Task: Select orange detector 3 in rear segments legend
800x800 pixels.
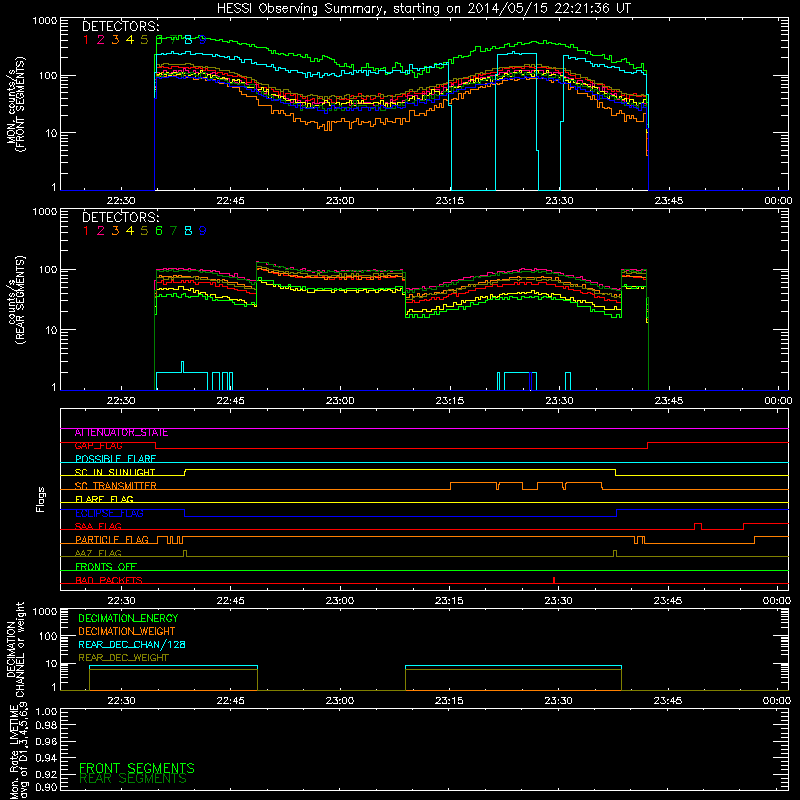Action: [x=115, y=231]
